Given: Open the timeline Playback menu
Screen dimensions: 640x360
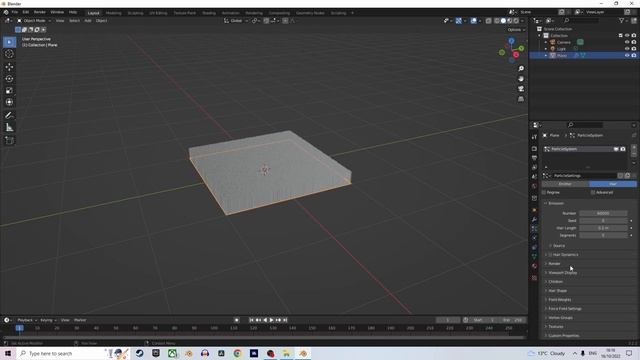Looking at the screenshot, I should [x=27, y=320].
